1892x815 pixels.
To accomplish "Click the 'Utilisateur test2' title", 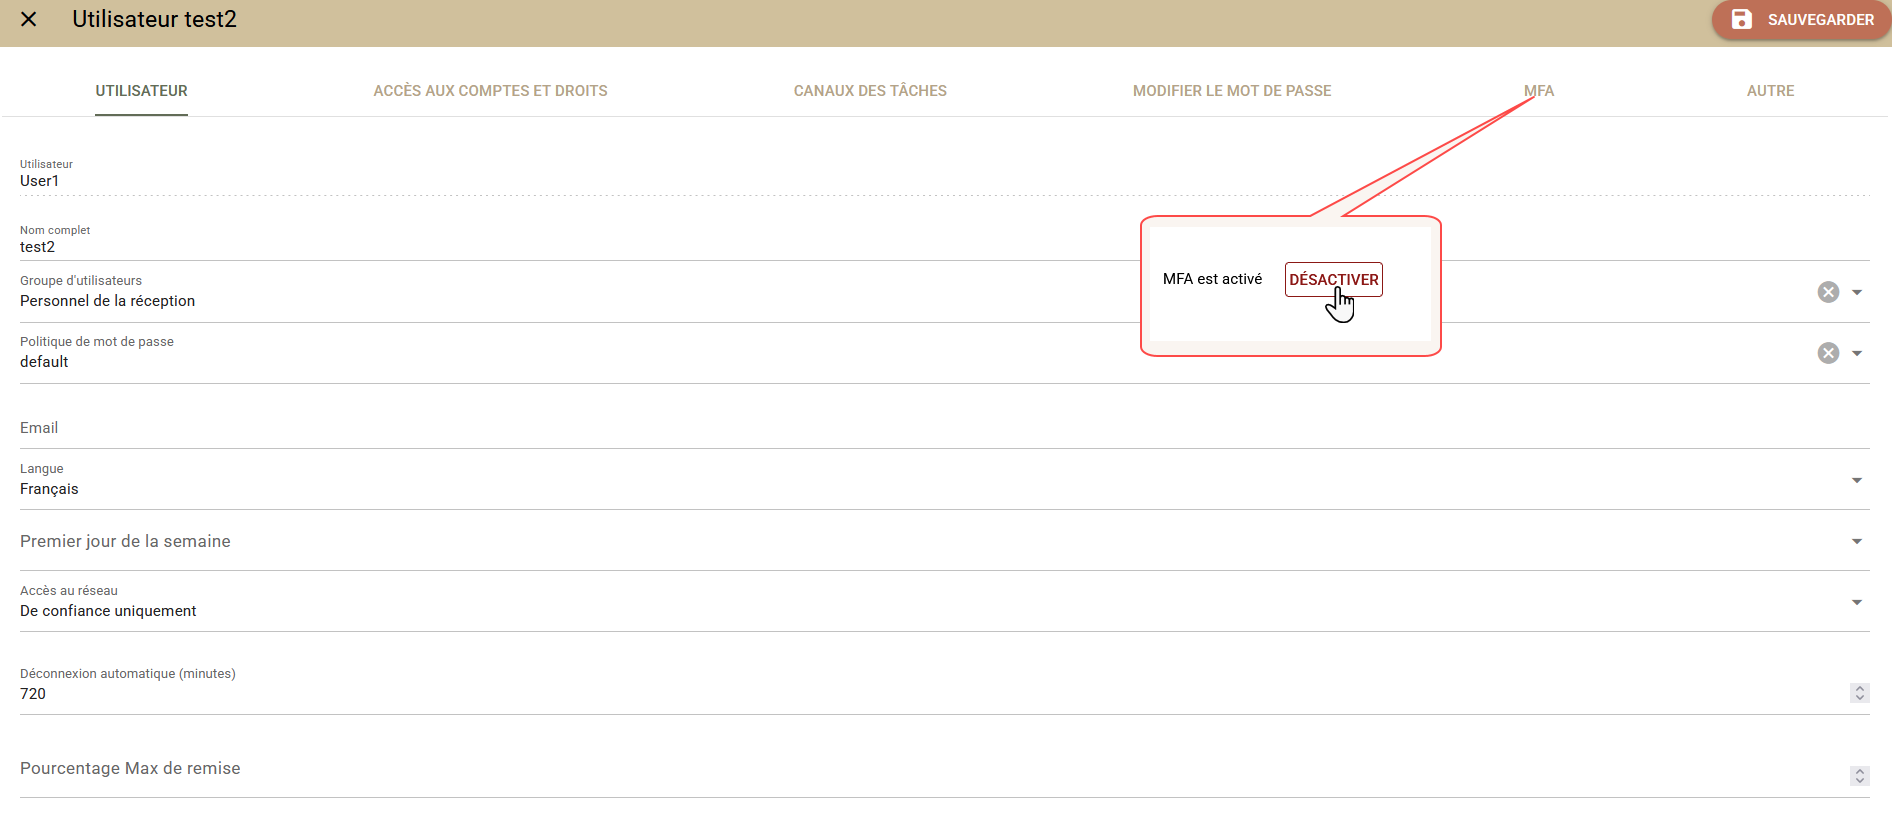I will [x=154, y=19].
